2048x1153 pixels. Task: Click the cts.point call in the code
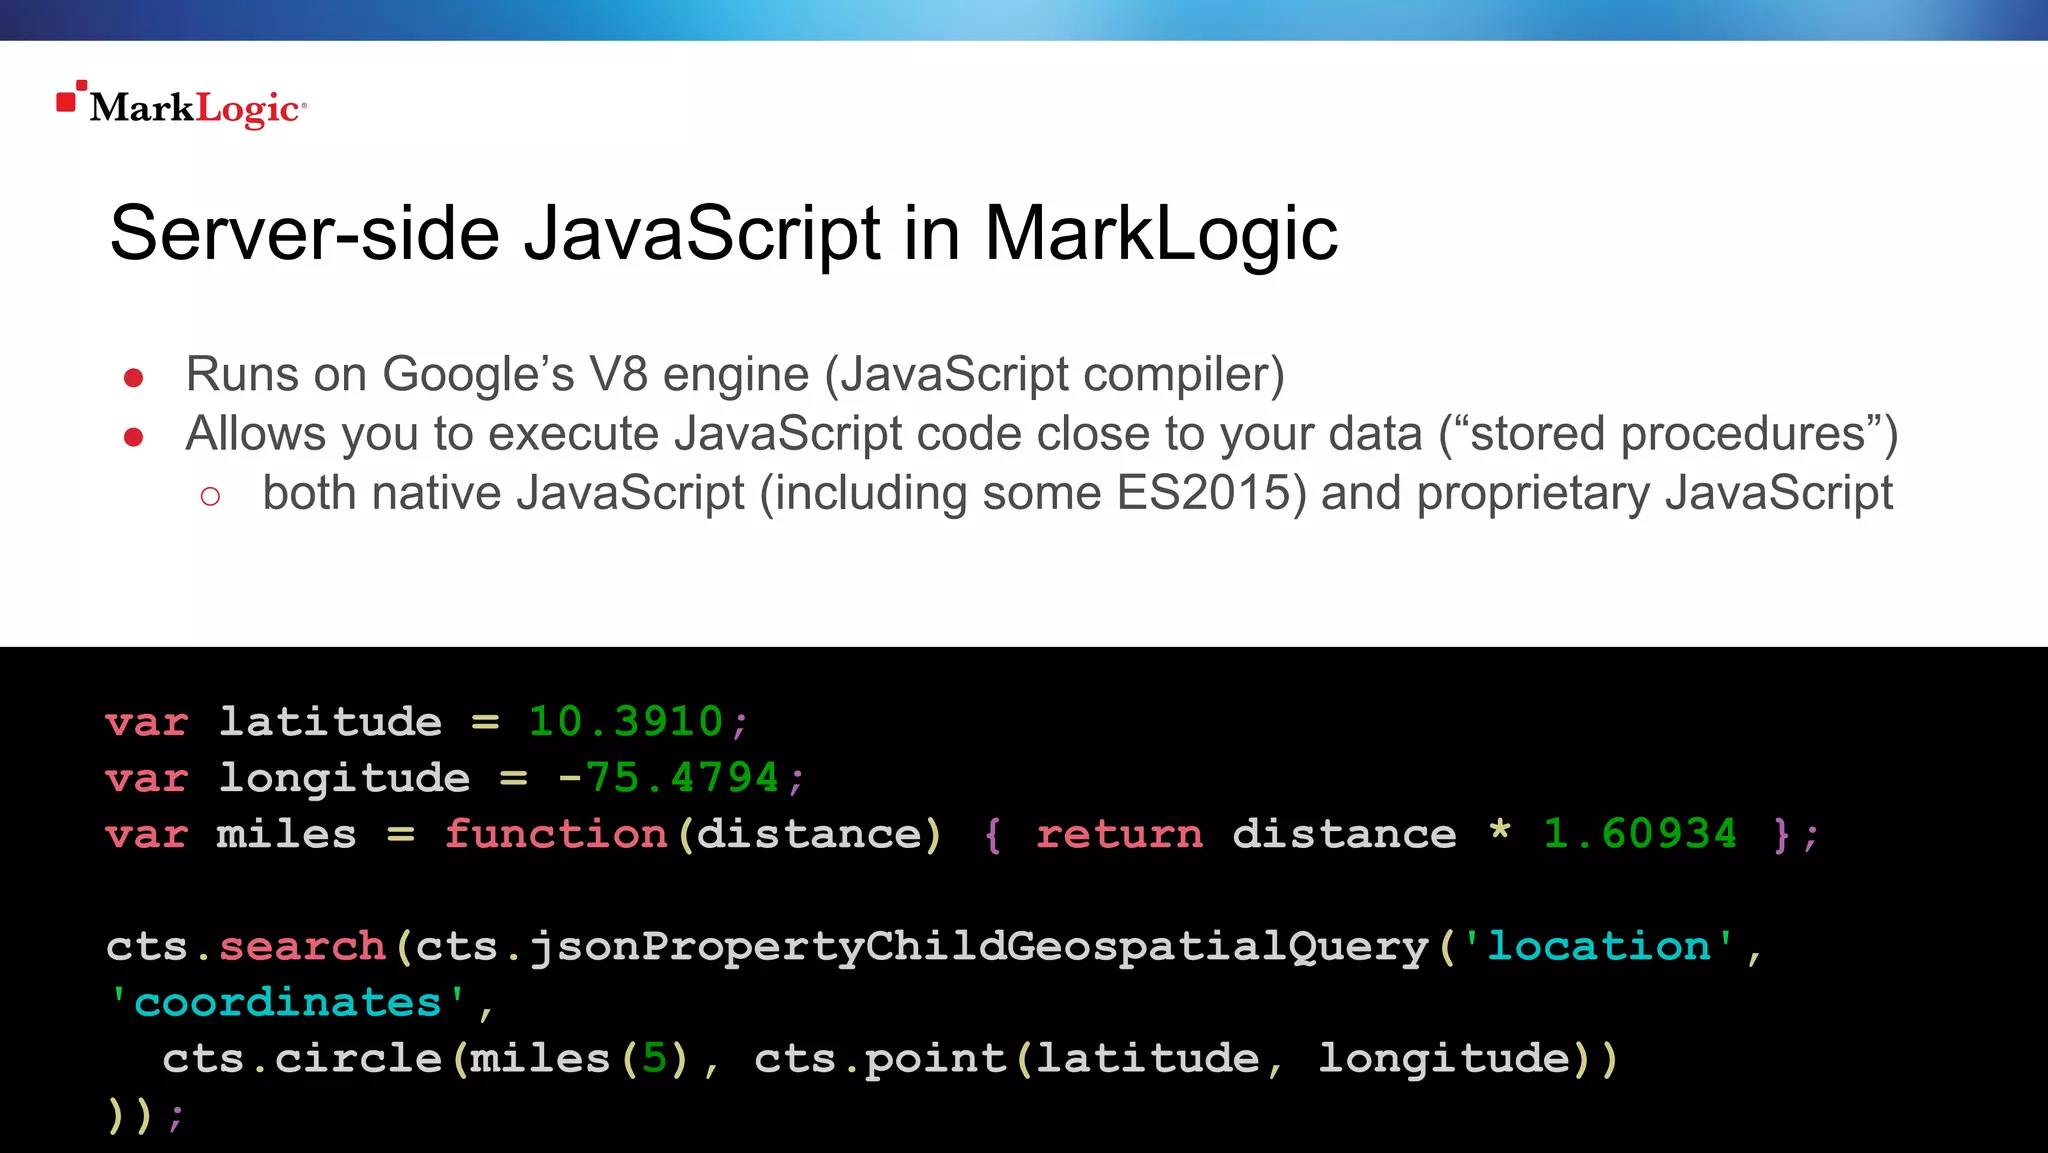click(880, 1058)
